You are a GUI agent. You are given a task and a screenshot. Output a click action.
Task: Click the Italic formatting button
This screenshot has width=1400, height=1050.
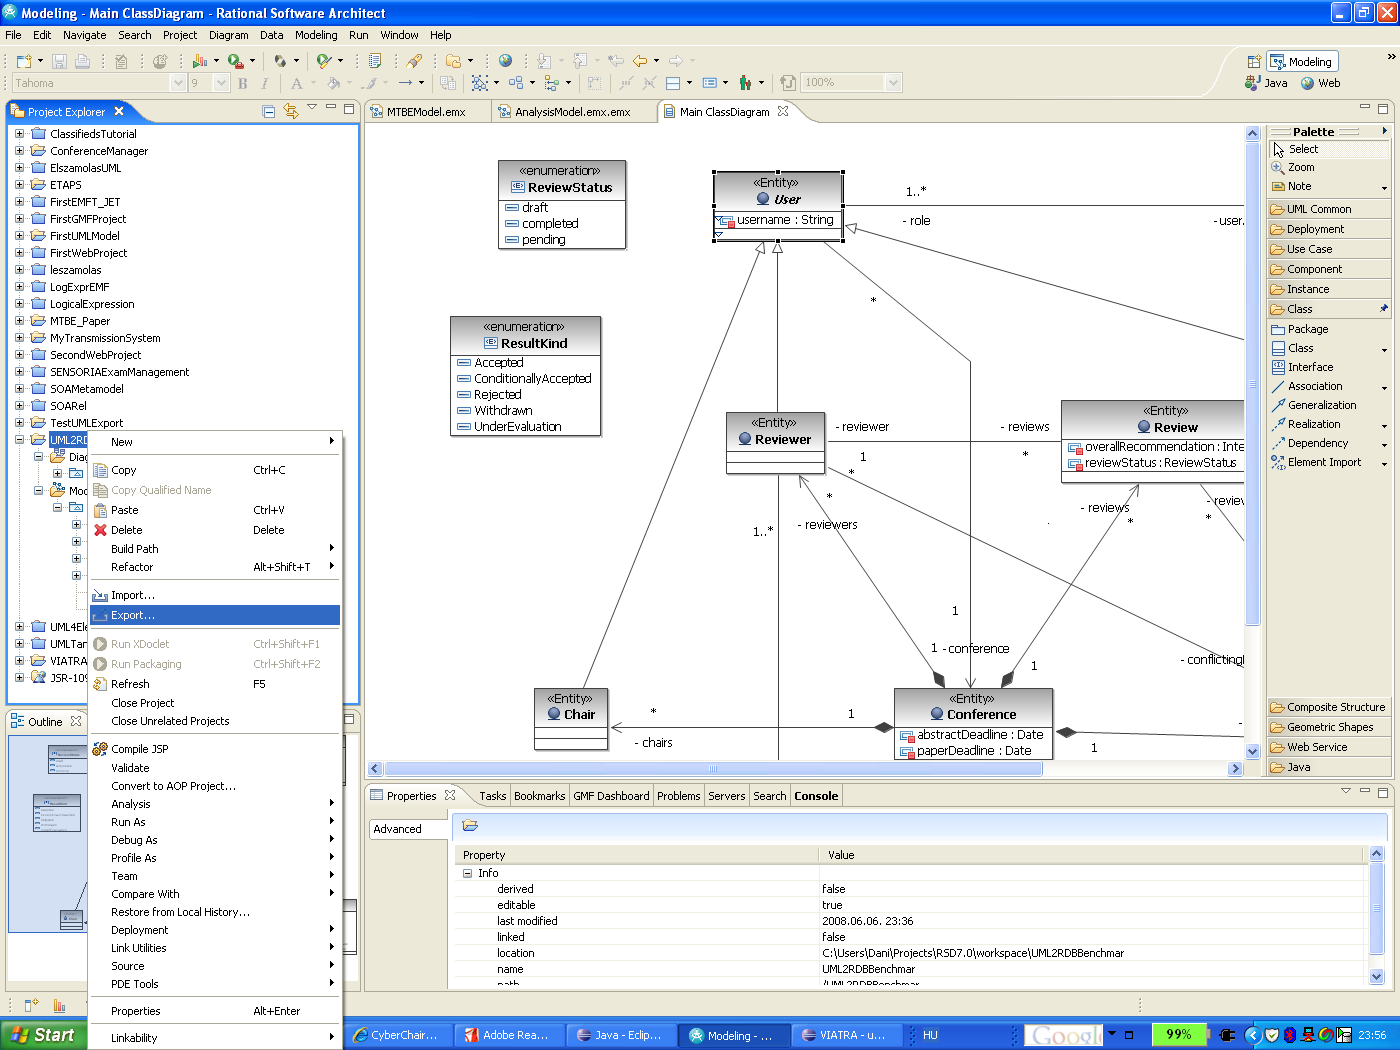coord(264,83)
